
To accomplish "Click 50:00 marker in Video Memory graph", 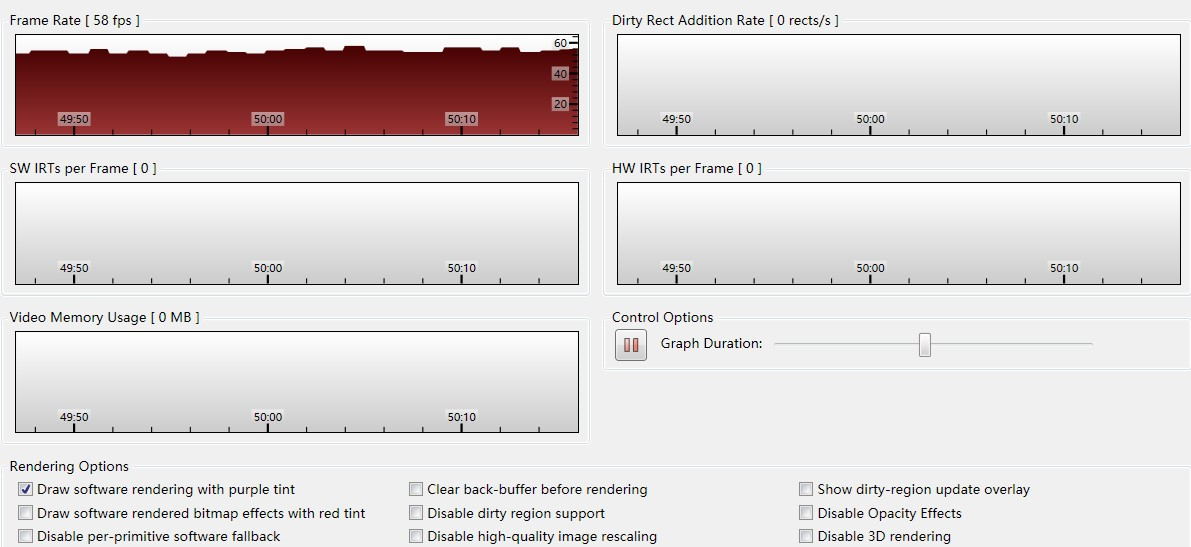I will click(x=267, y=417).
